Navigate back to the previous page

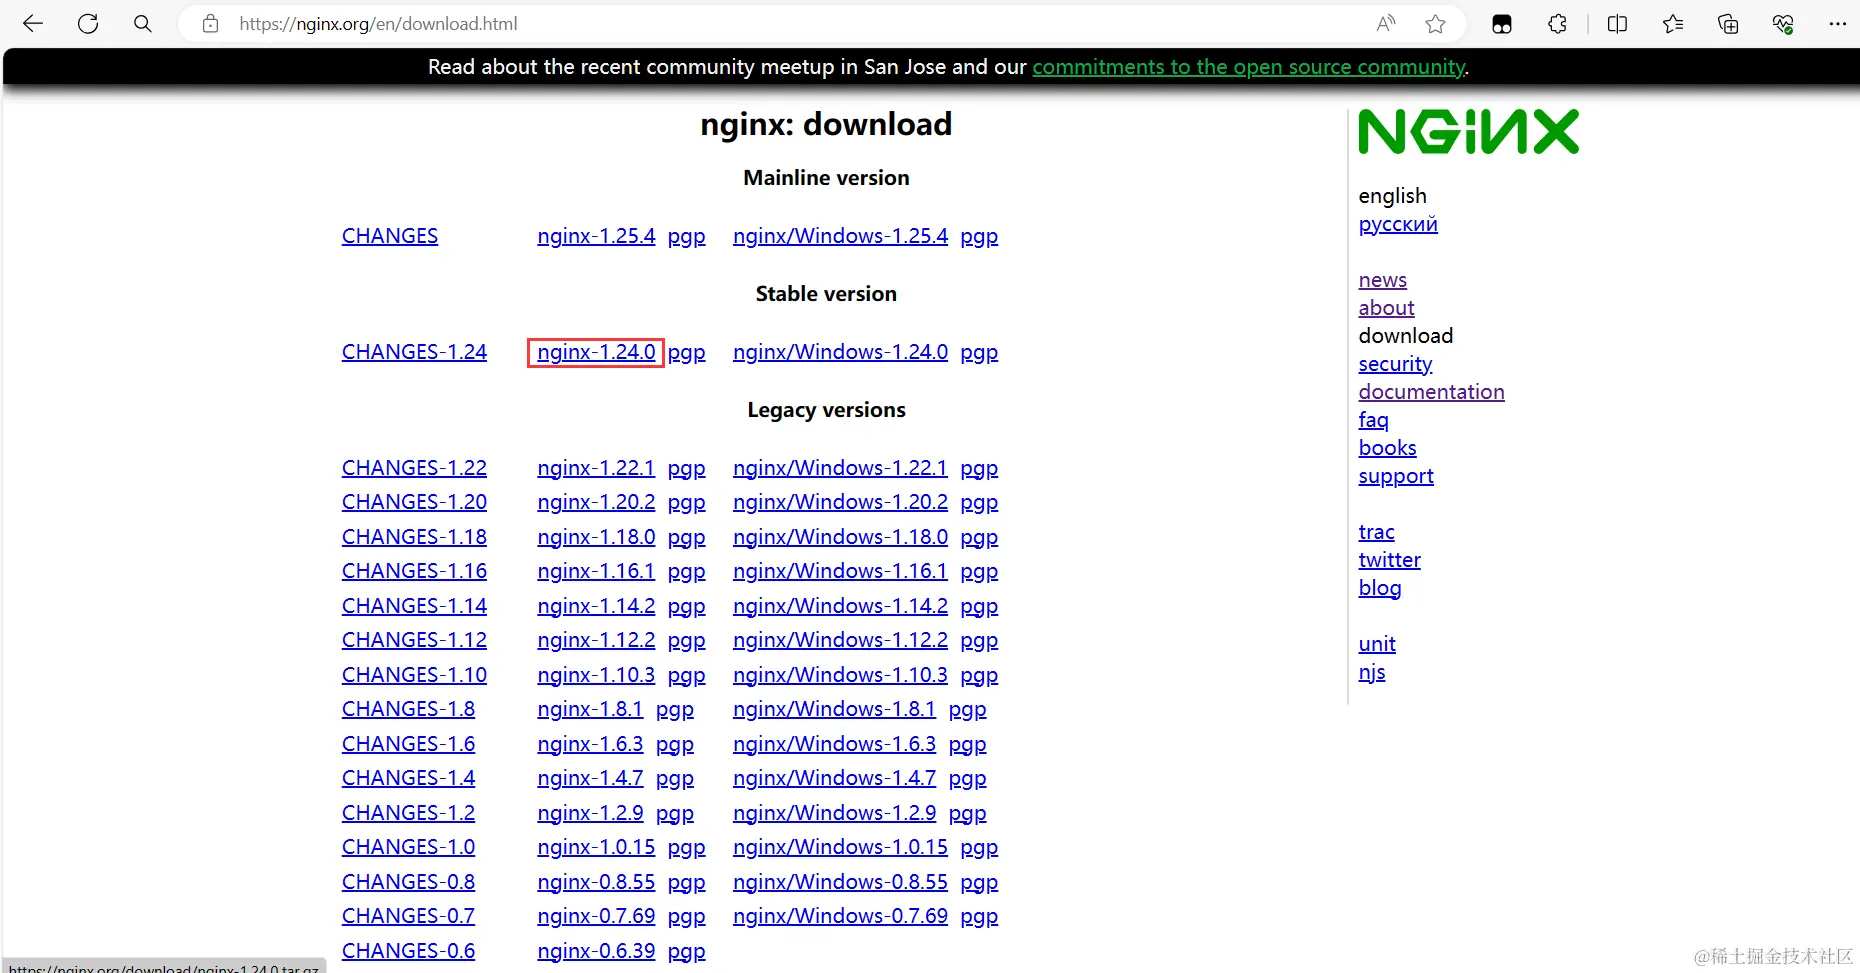tap(33, 23)
